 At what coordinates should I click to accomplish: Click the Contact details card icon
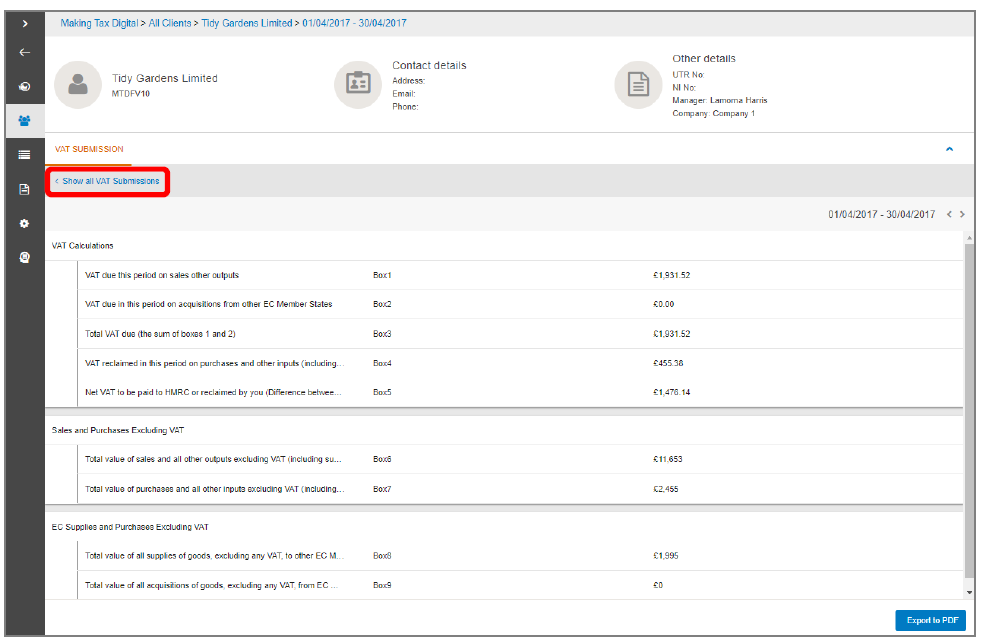(x=358, y=85)
